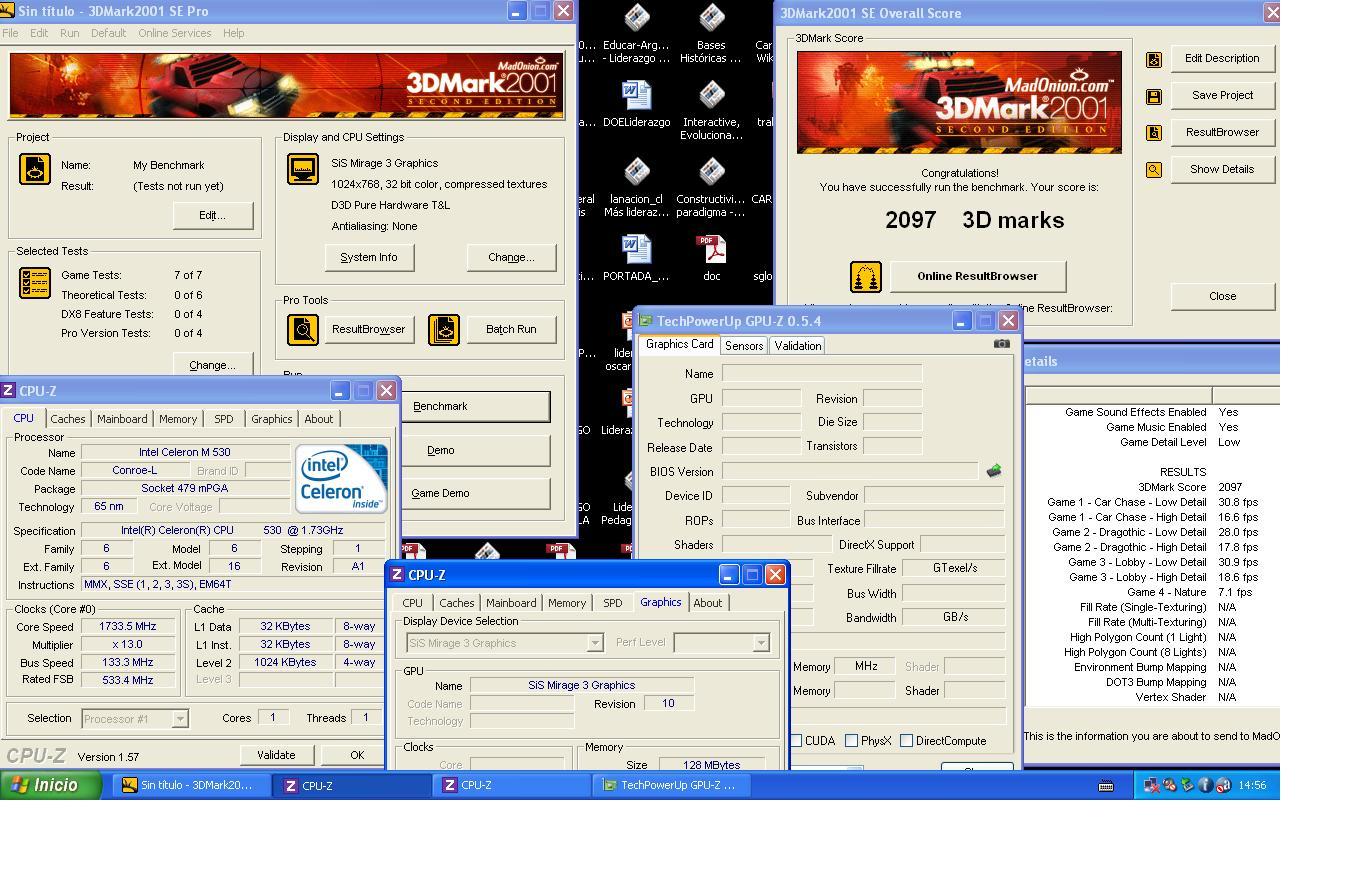Click the ResultBrowser magnifier icon in Pro Tools
Viewport: 1365px width, 886px height.
303,329
